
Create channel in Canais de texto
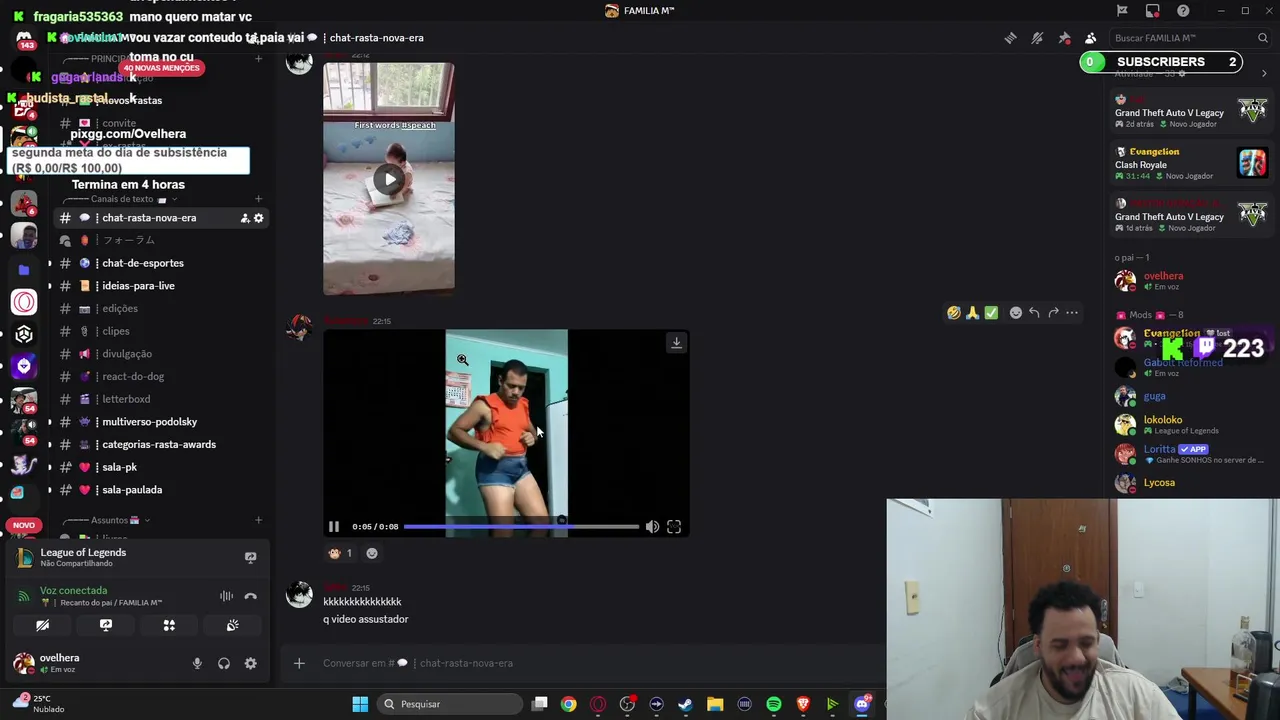(x=259, y=199)
